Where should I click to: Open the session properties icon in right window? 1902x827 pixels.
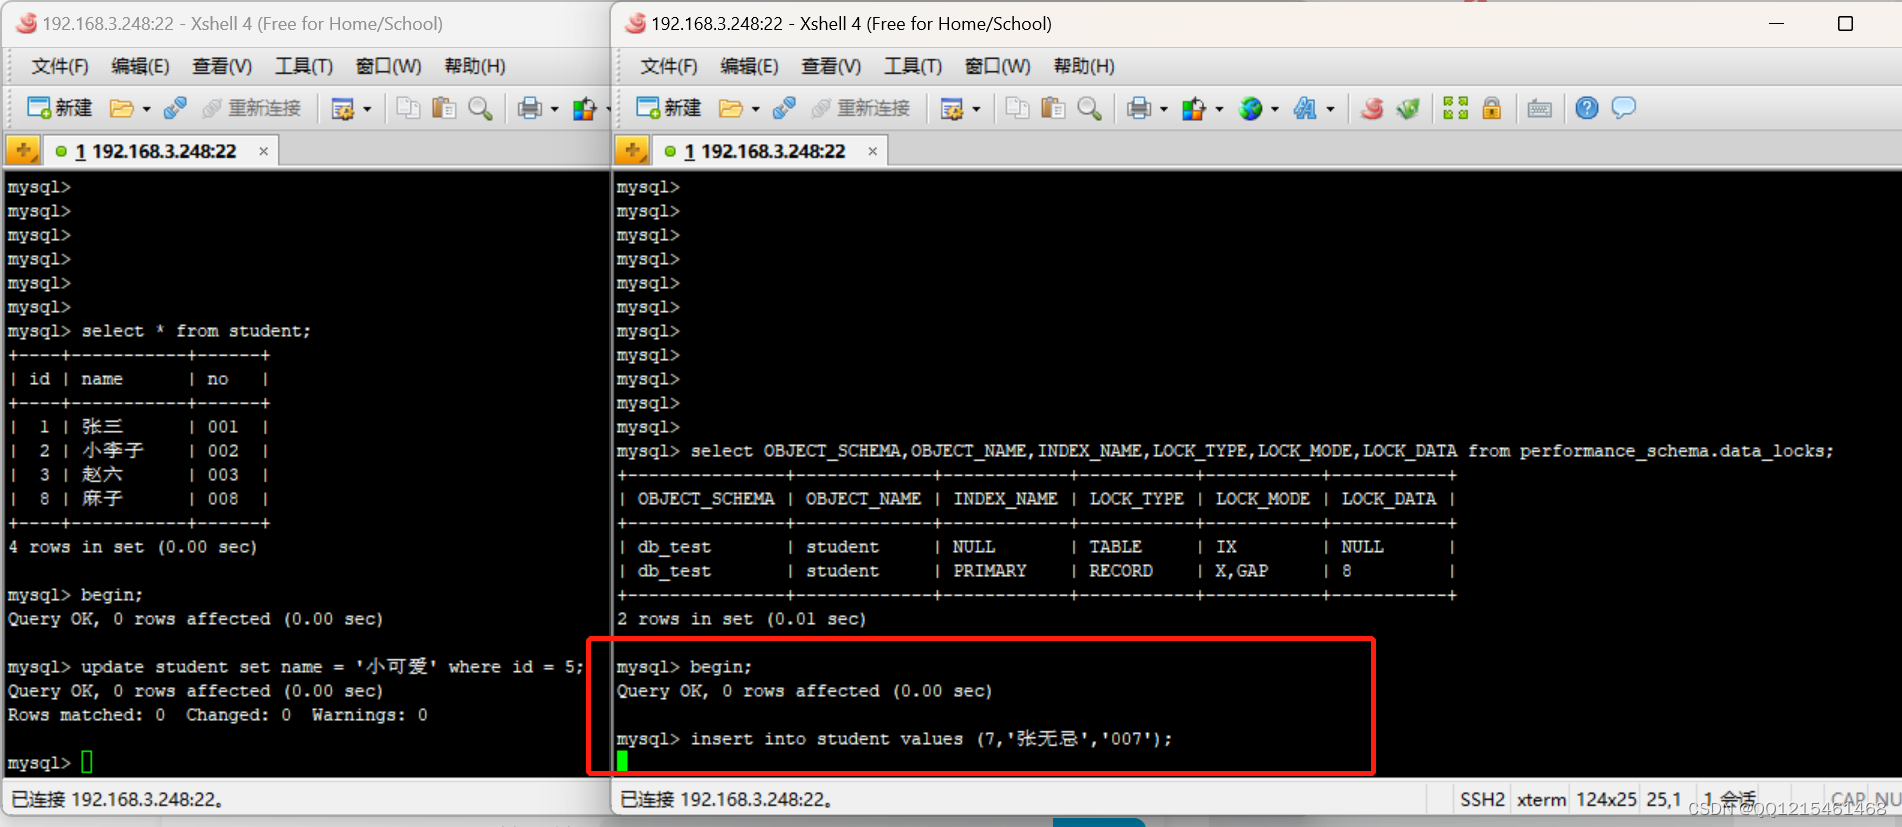[952, 108]
